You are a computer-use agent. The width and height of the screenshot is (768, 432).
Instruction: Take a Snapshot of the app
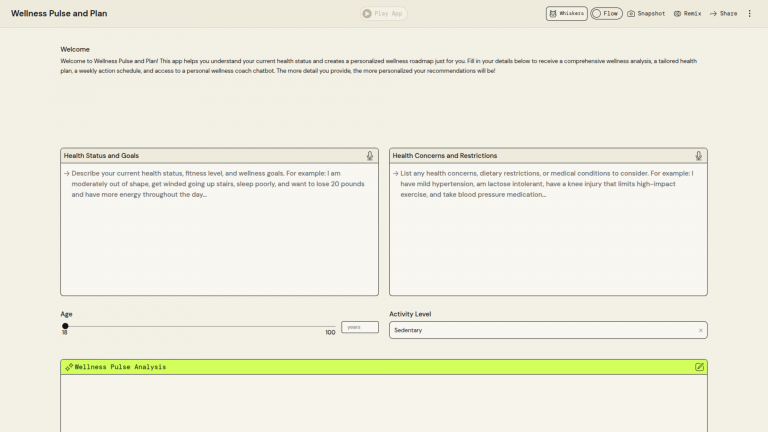[x=646, y=14]
